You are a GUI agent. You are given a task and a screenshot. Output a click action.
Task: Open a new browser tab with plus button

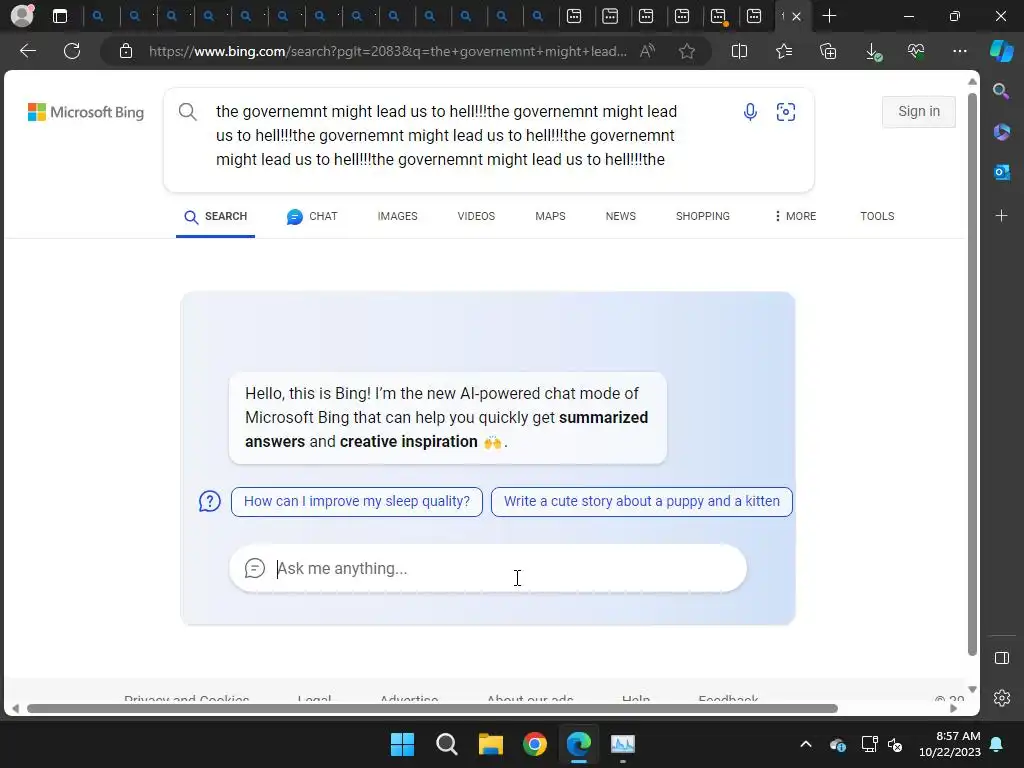click(x=829, y=16)
